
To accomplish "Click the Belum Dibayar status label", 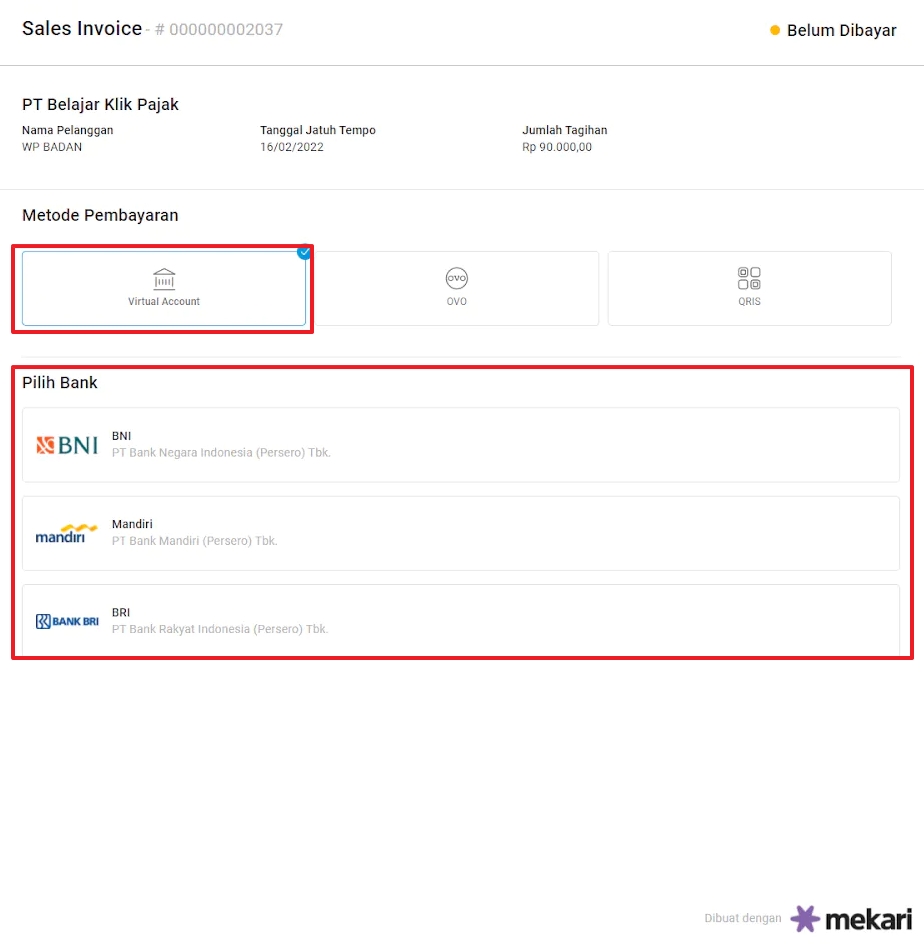I will click(x=841, y=31).
